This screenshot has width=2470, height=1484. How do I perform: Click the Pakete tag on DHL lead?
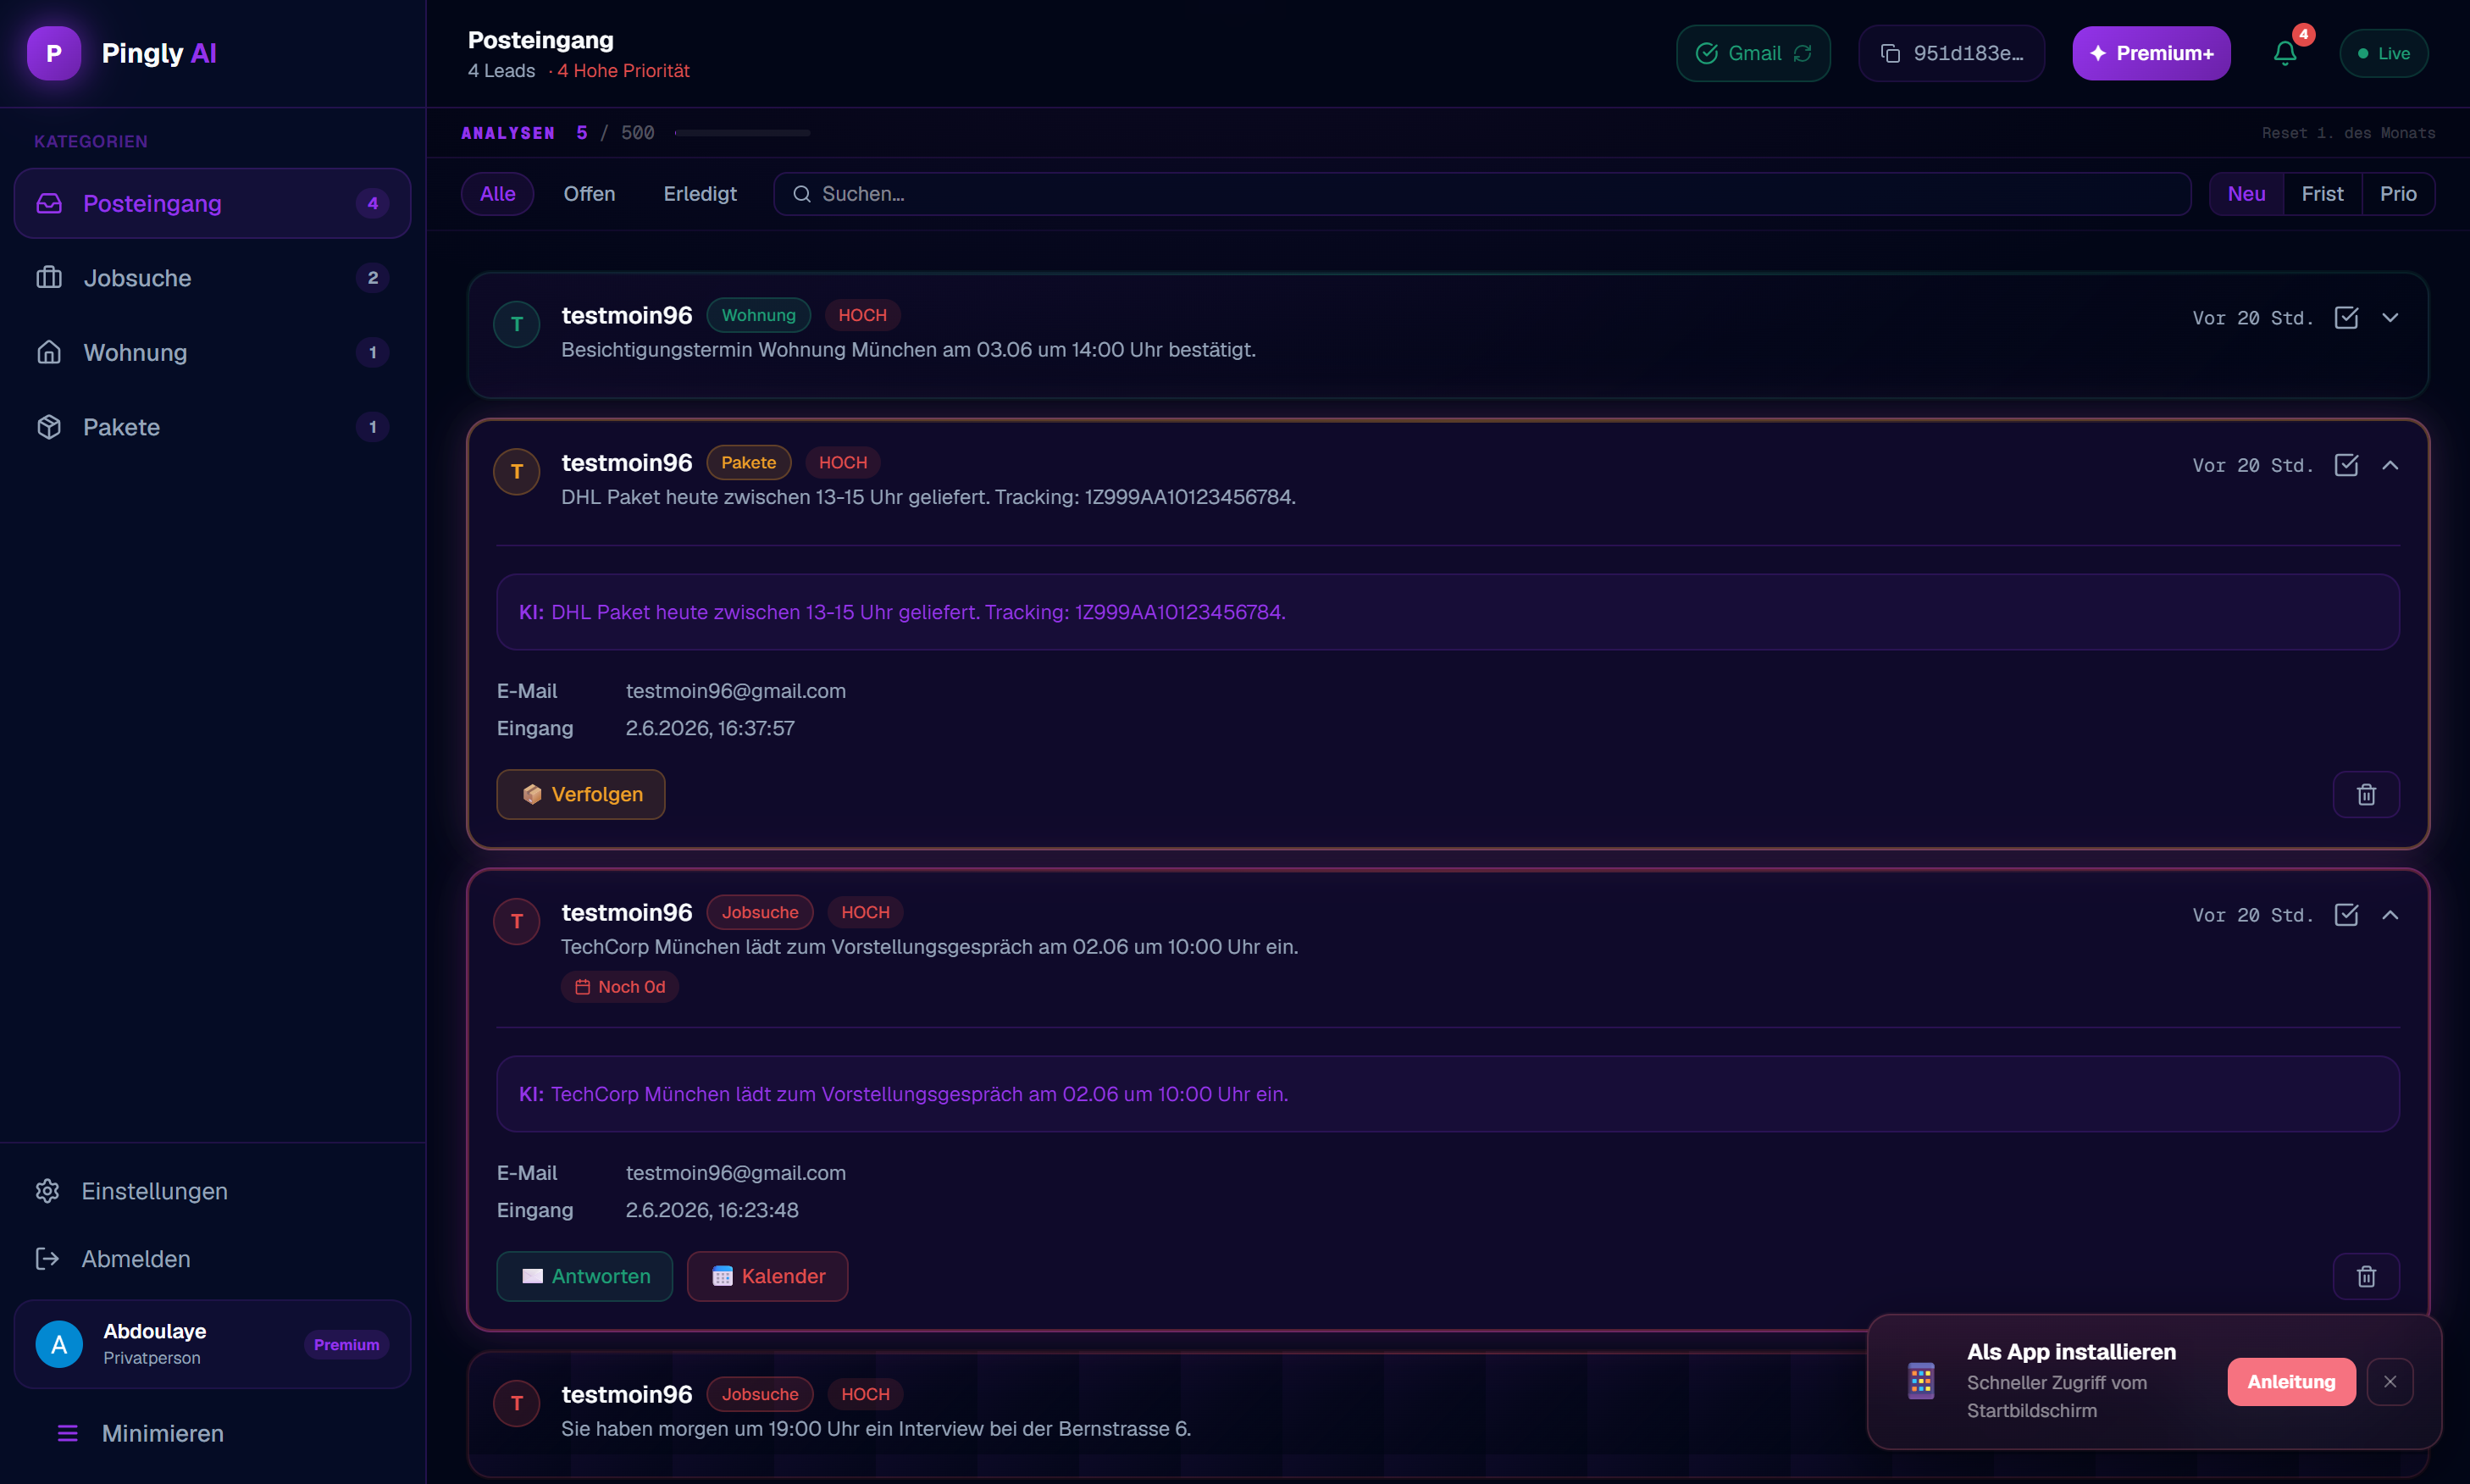pos(748,462)
